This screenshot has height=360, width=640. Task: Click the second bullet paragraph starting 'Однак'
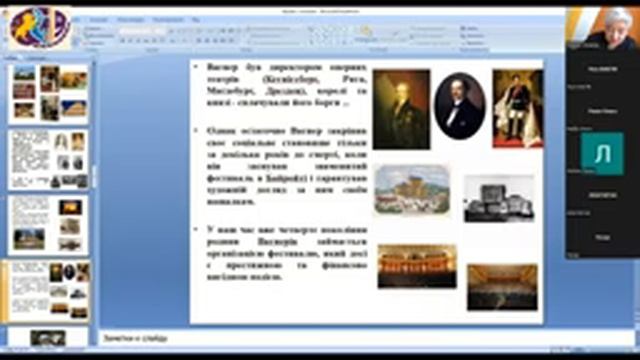pos(287,166)
